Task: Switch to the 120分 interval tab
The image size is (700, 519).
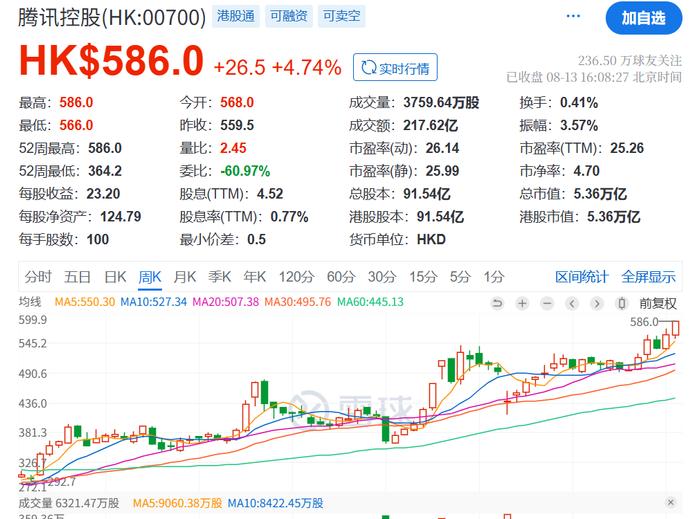Action: coord(296,277)
